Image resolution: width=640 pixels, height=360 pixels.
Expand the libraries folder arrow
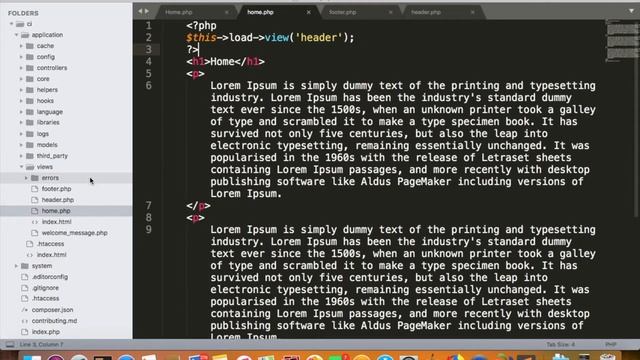[21, 123]
